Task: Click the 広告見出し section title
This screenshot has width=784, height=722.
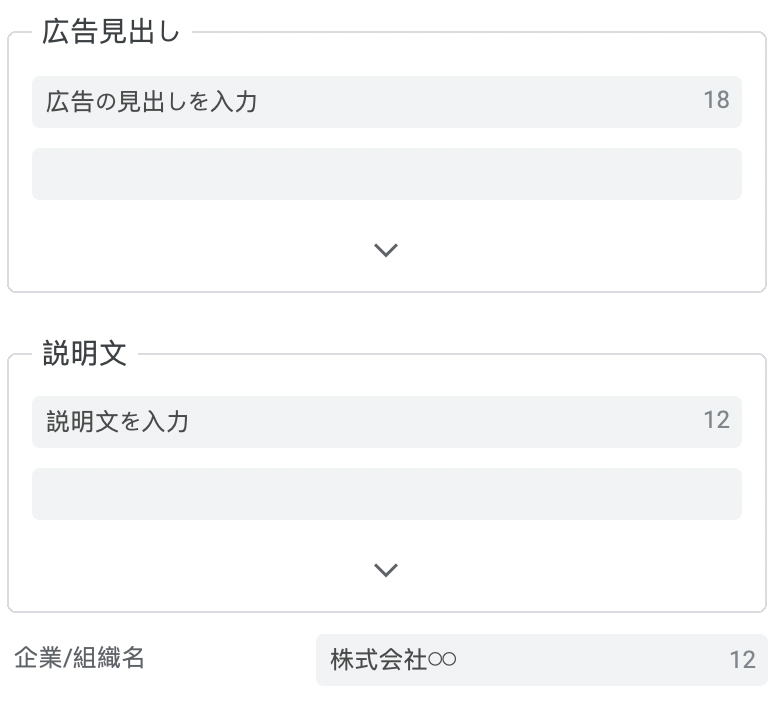Action: [110, 32]
